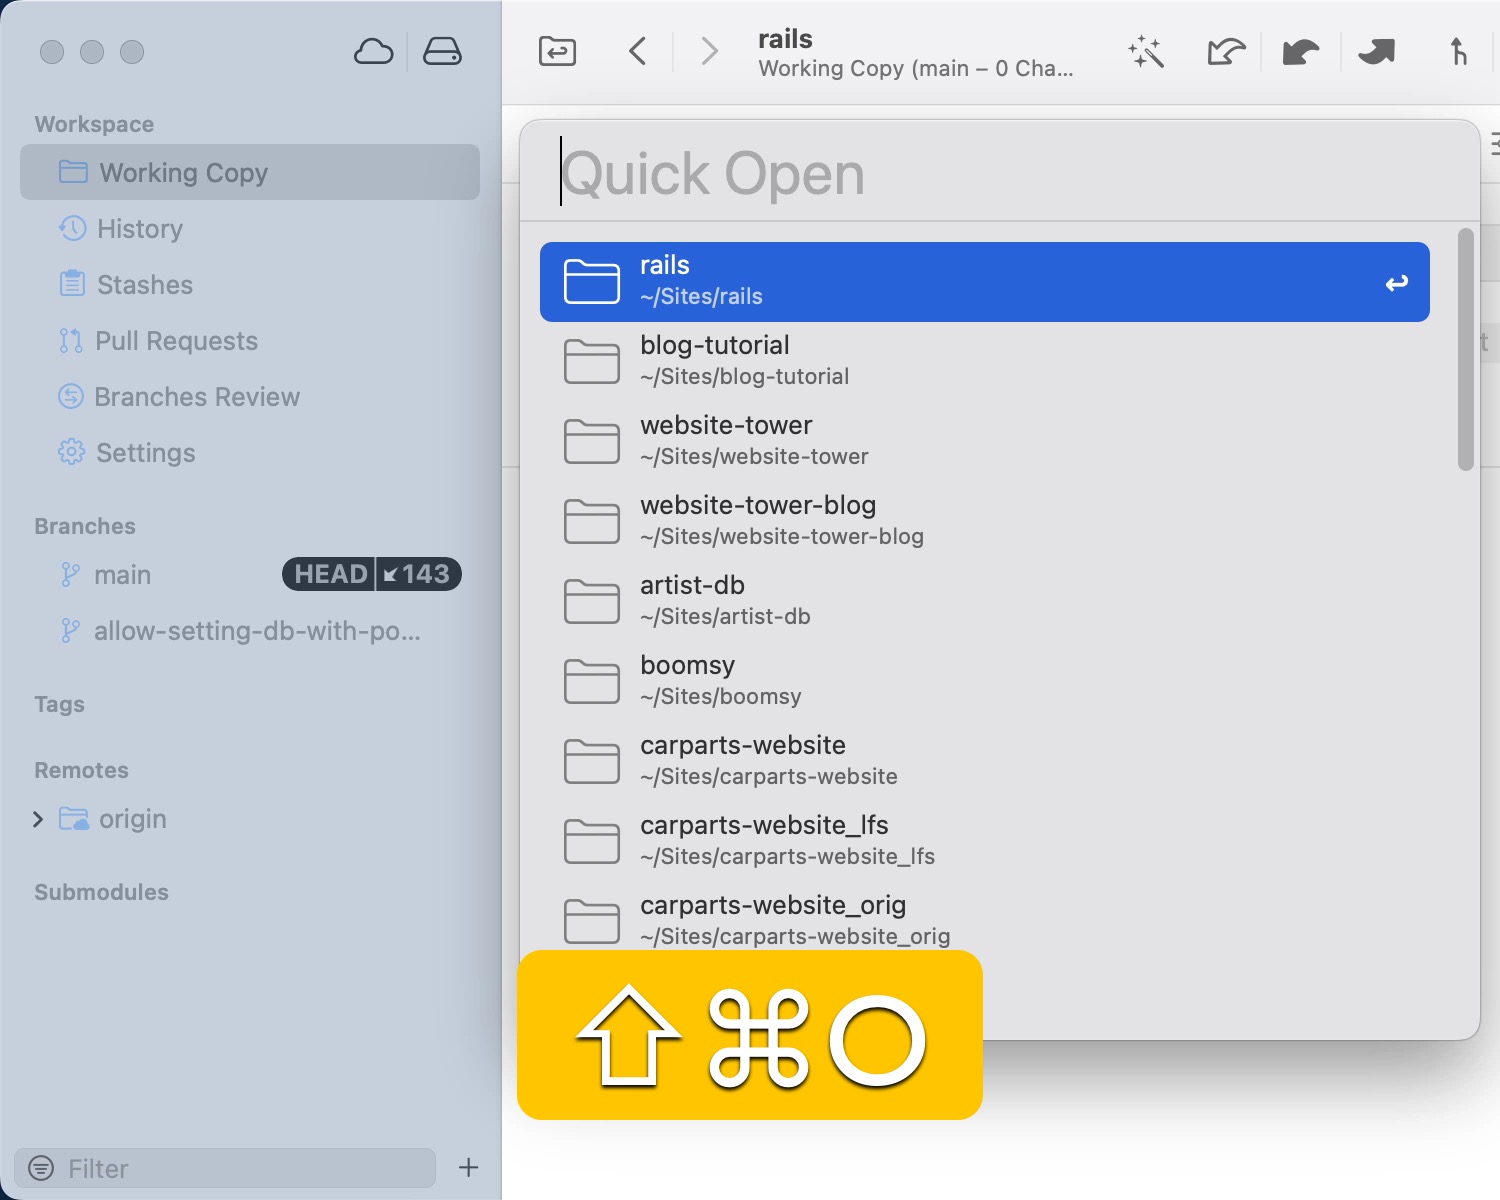Click the filter options icon in sidebar
The height and width of the screenshot is (1200, 1500).
coord(41,1168)
